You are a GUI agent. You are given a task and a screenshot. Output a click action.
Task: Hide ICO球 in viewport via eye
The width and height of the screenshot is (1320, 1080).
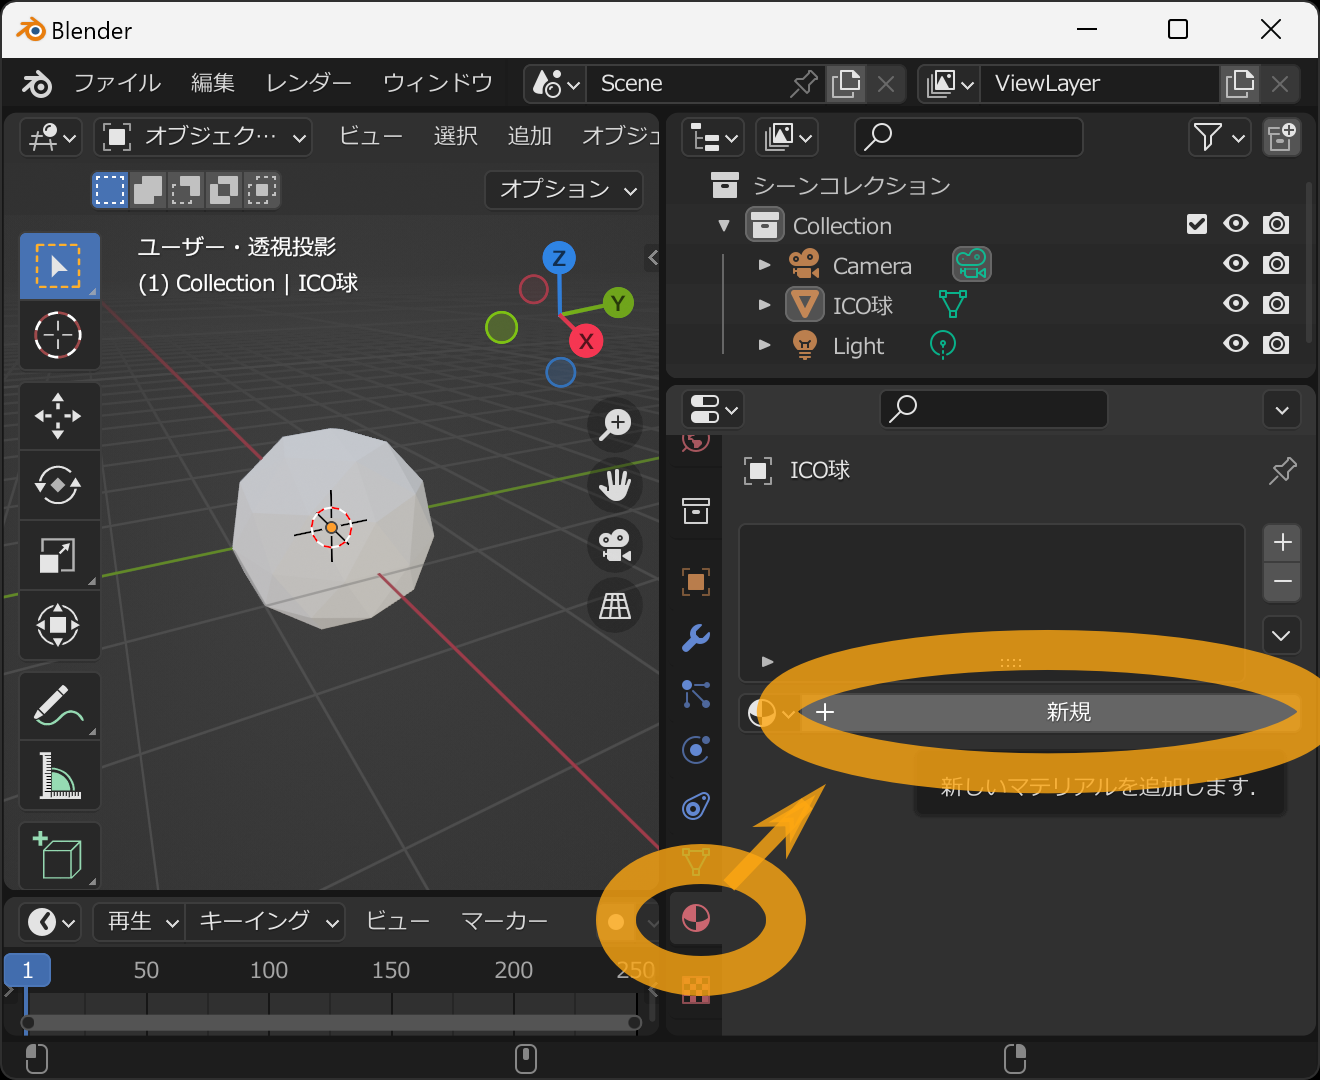coord(1236,304)
